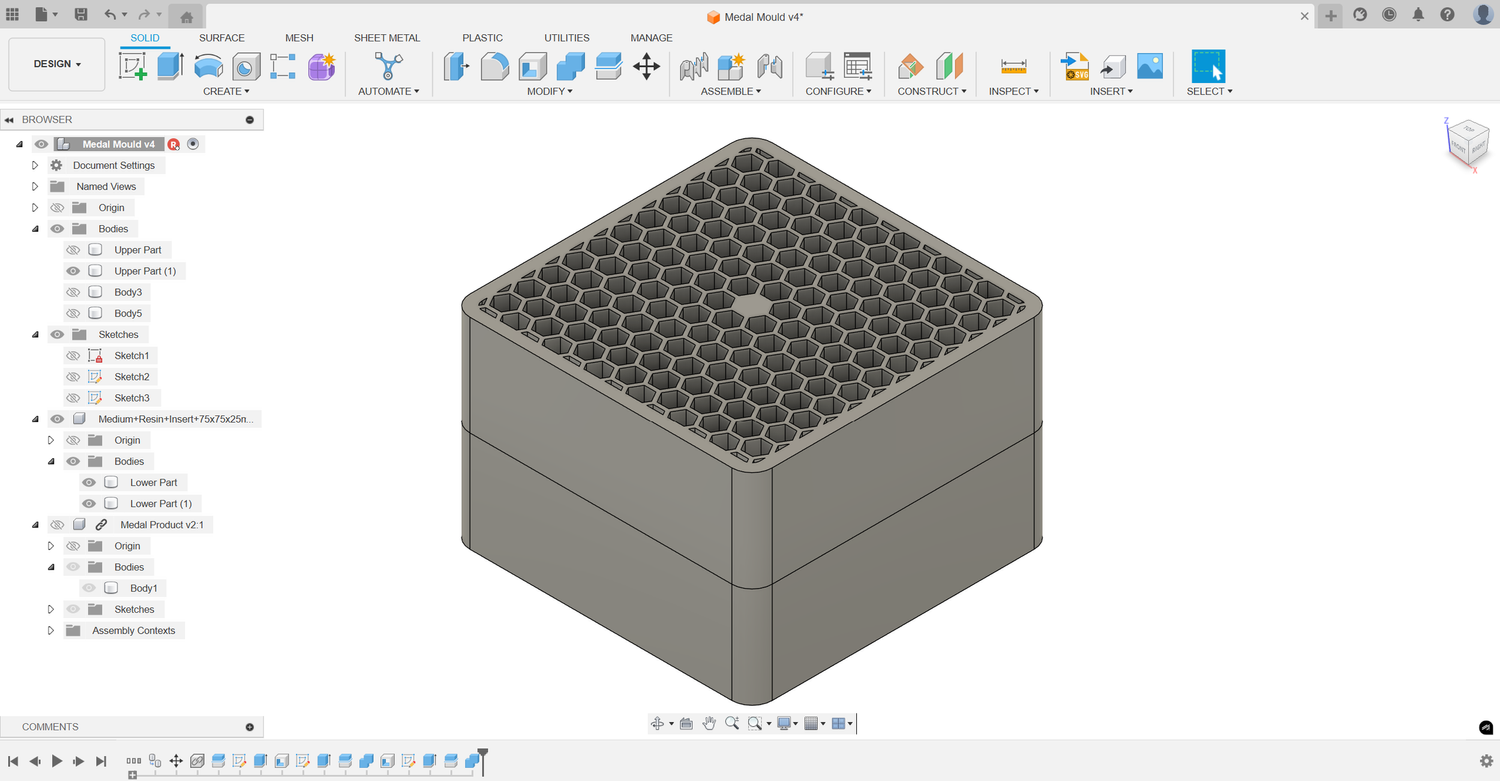
Task: Jump to the timeline beginning
Action: click(x=13, y=761)
